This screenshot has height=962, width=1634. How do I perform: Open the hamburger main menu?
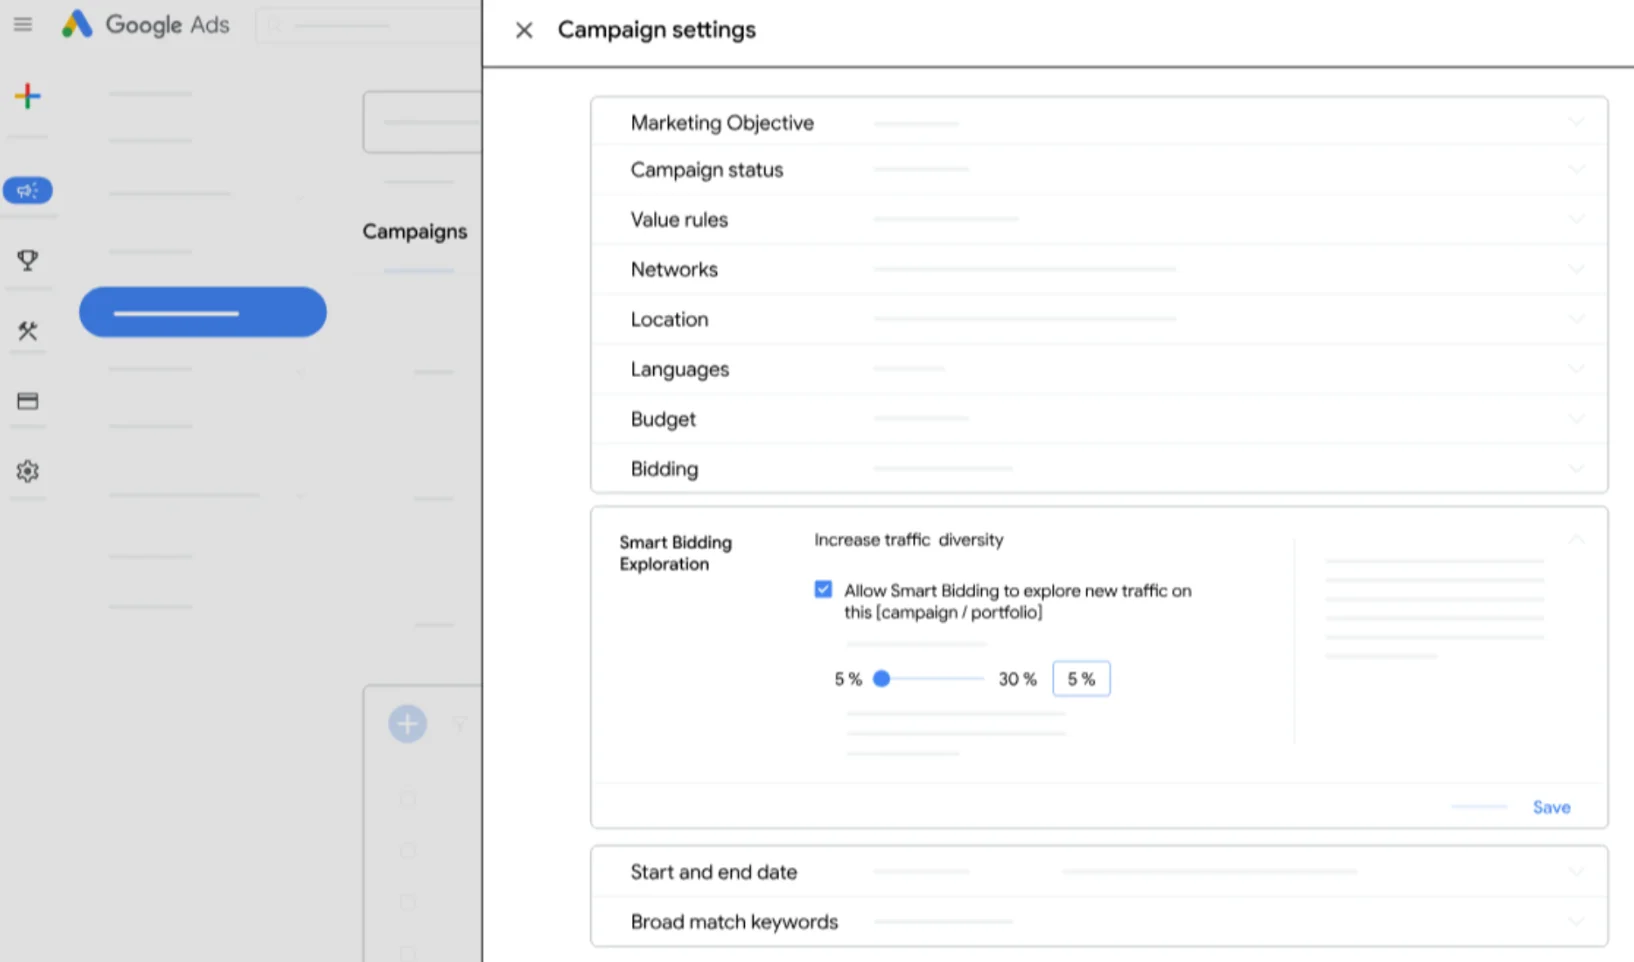point(23,25)
